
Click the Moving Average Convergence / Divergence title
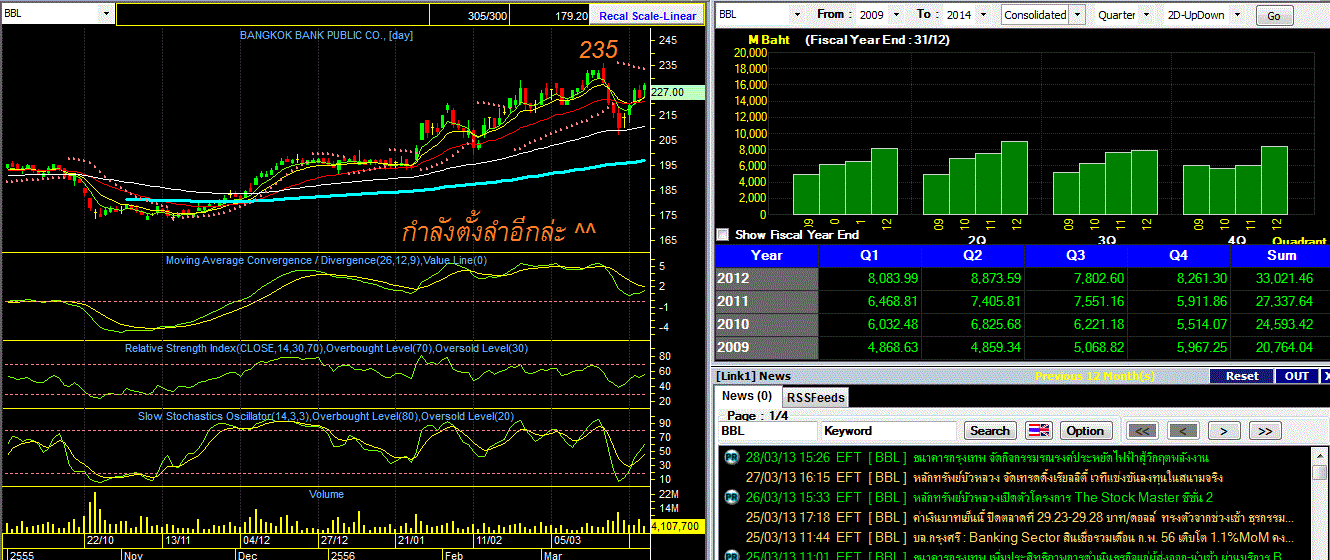point(326,260)
